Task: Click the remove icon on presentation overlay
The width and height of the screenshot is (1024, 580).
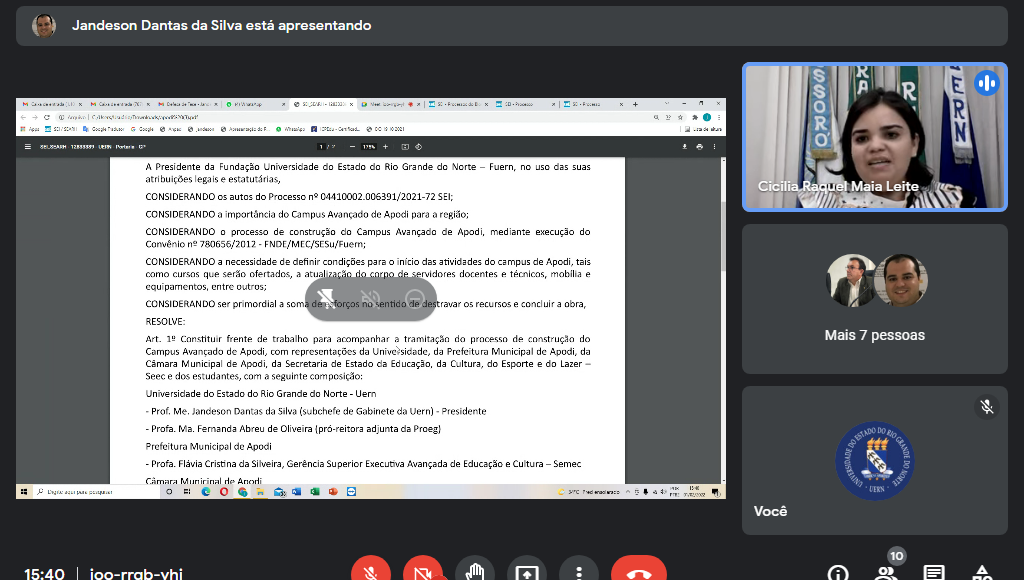Action: click(415, 299)
